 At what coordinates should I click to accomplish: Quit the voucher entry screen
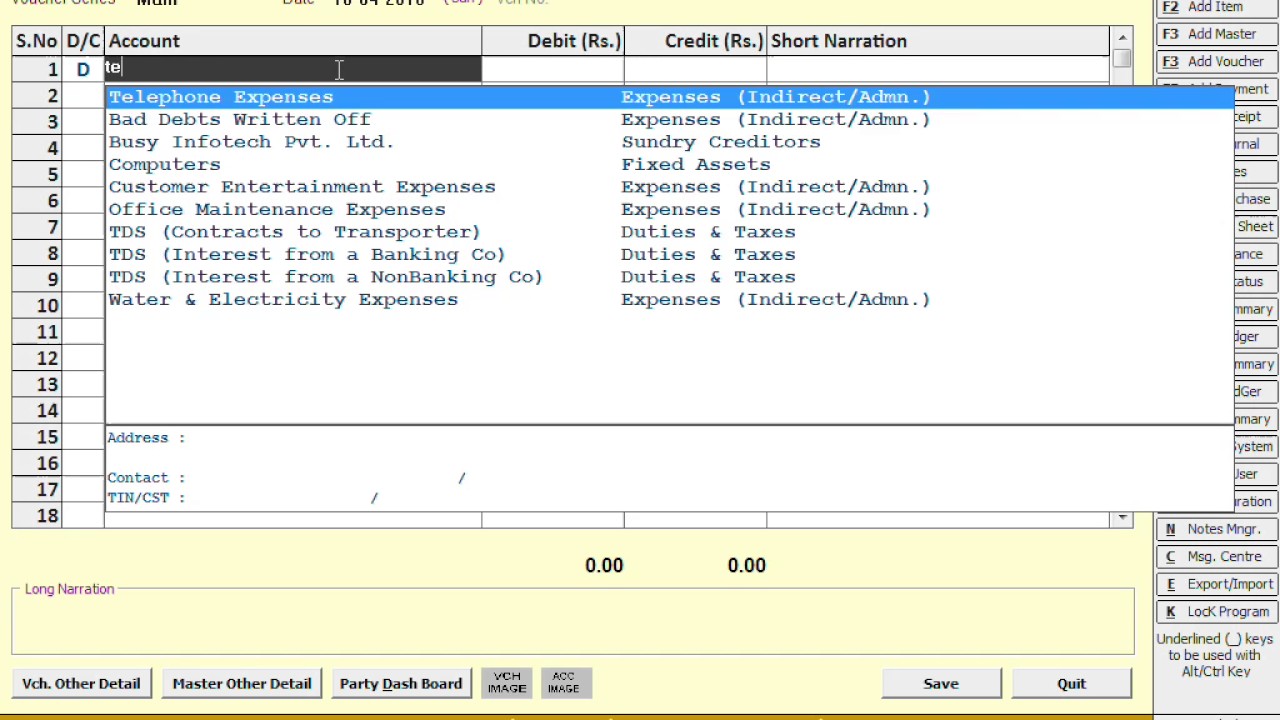pyautogui.click(x=1071, y=683)
